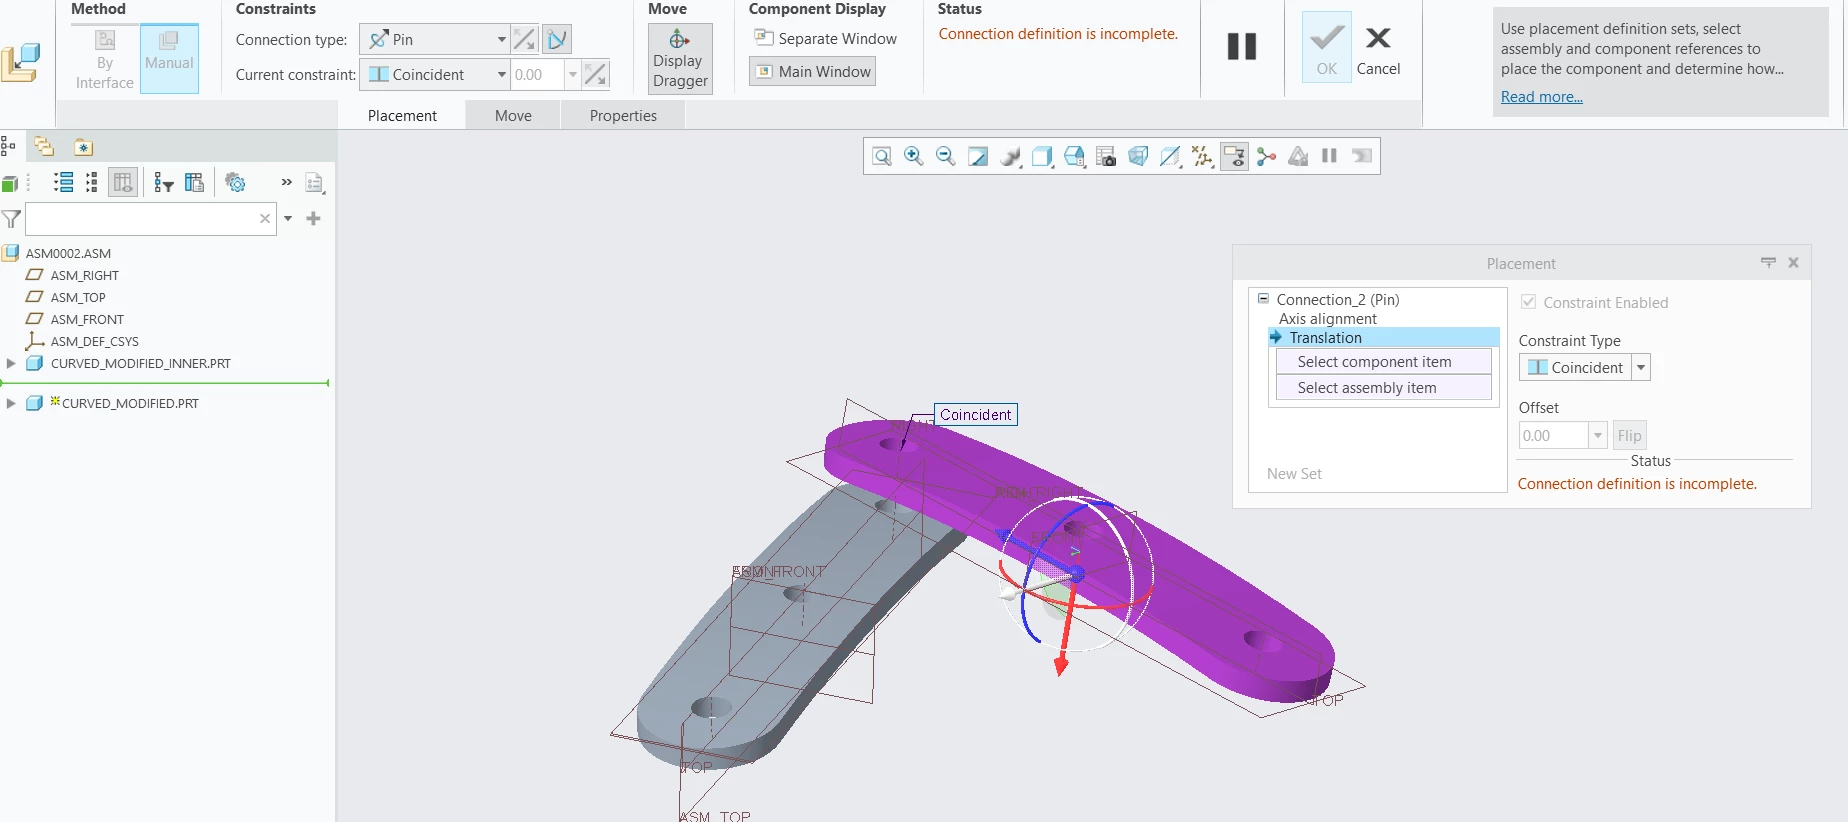Viewport: 1848px width, 822px height.
Task: Click the Select component item collector
Action: pyautogui.click(x=1384, y=362)
